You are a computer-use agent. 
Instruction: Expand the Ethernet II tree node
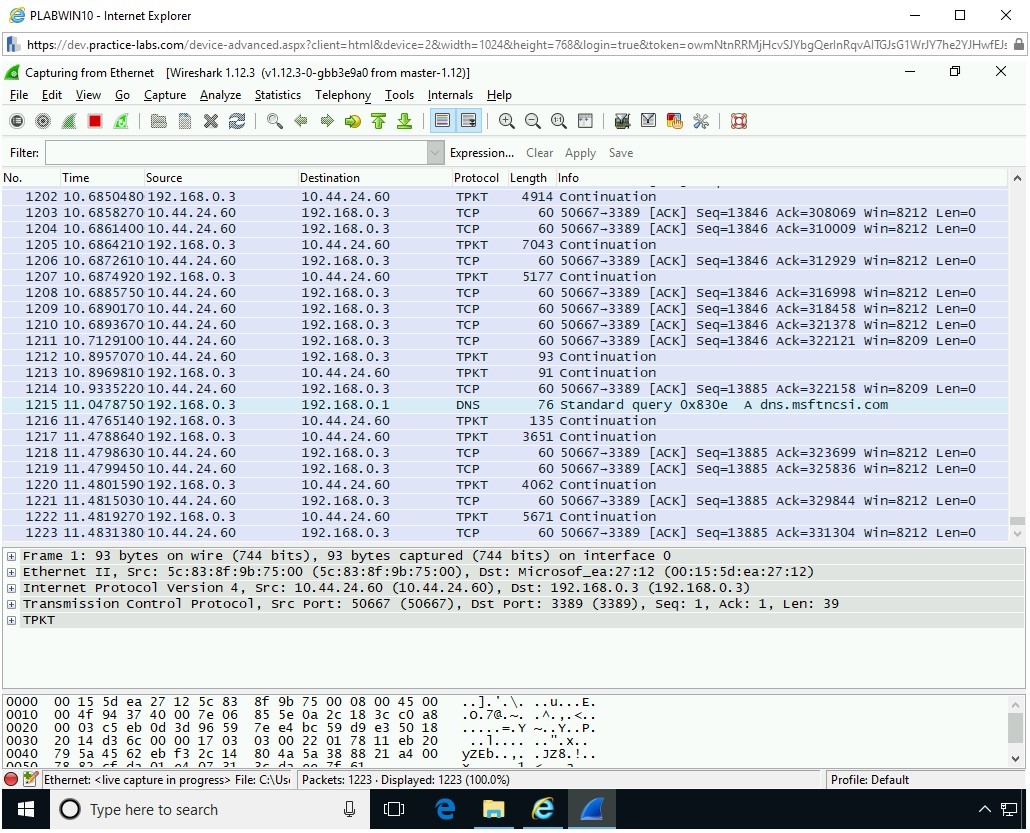point(12,572)
